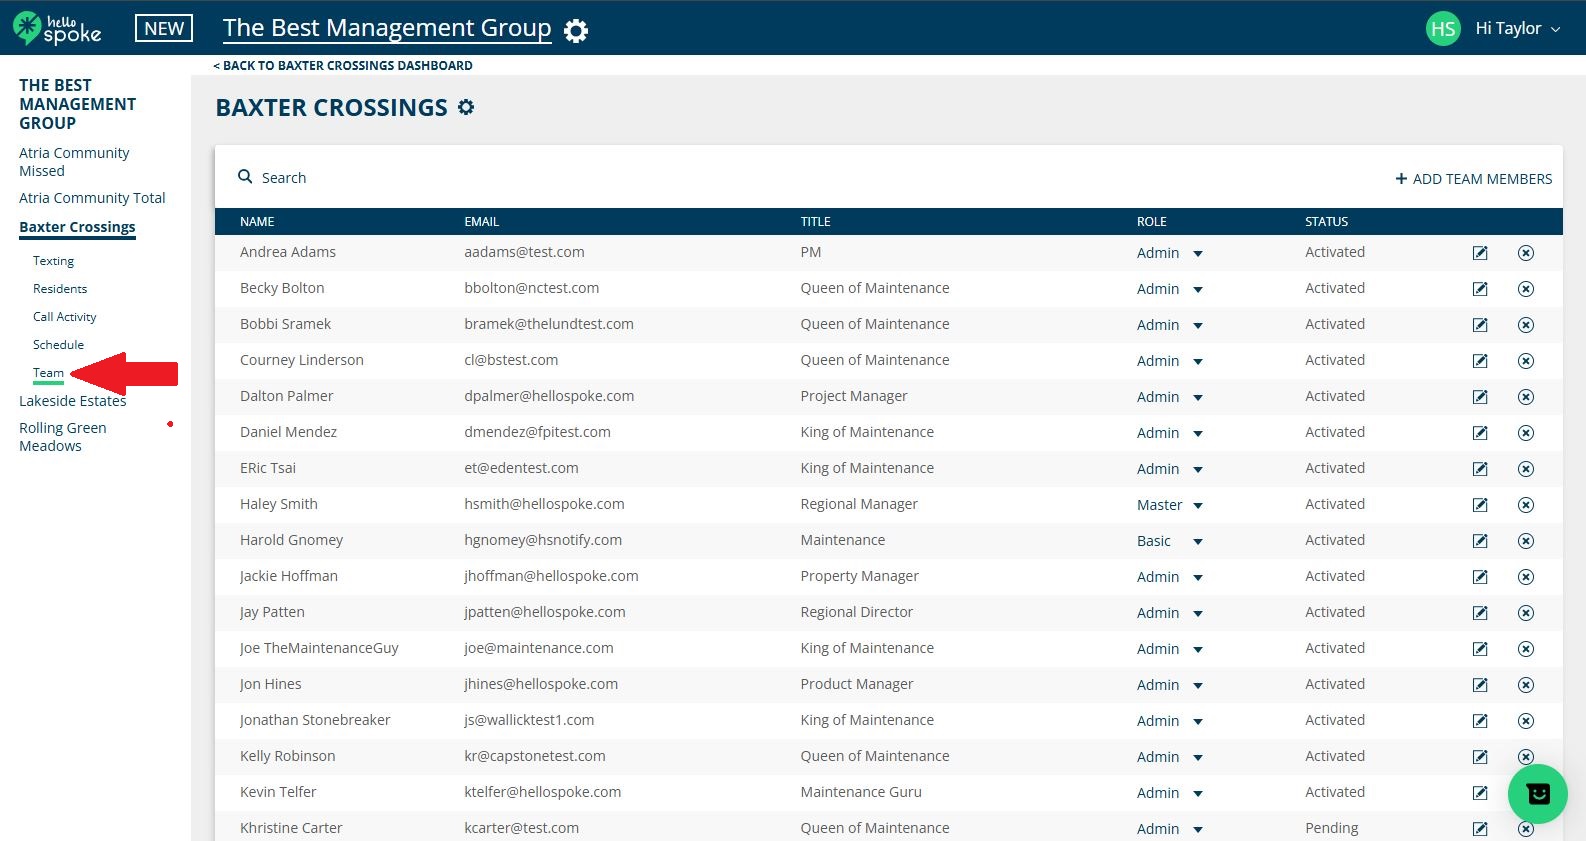
Task: Open role dropdown for Andrea Adams
Action: click(1170, 253)
